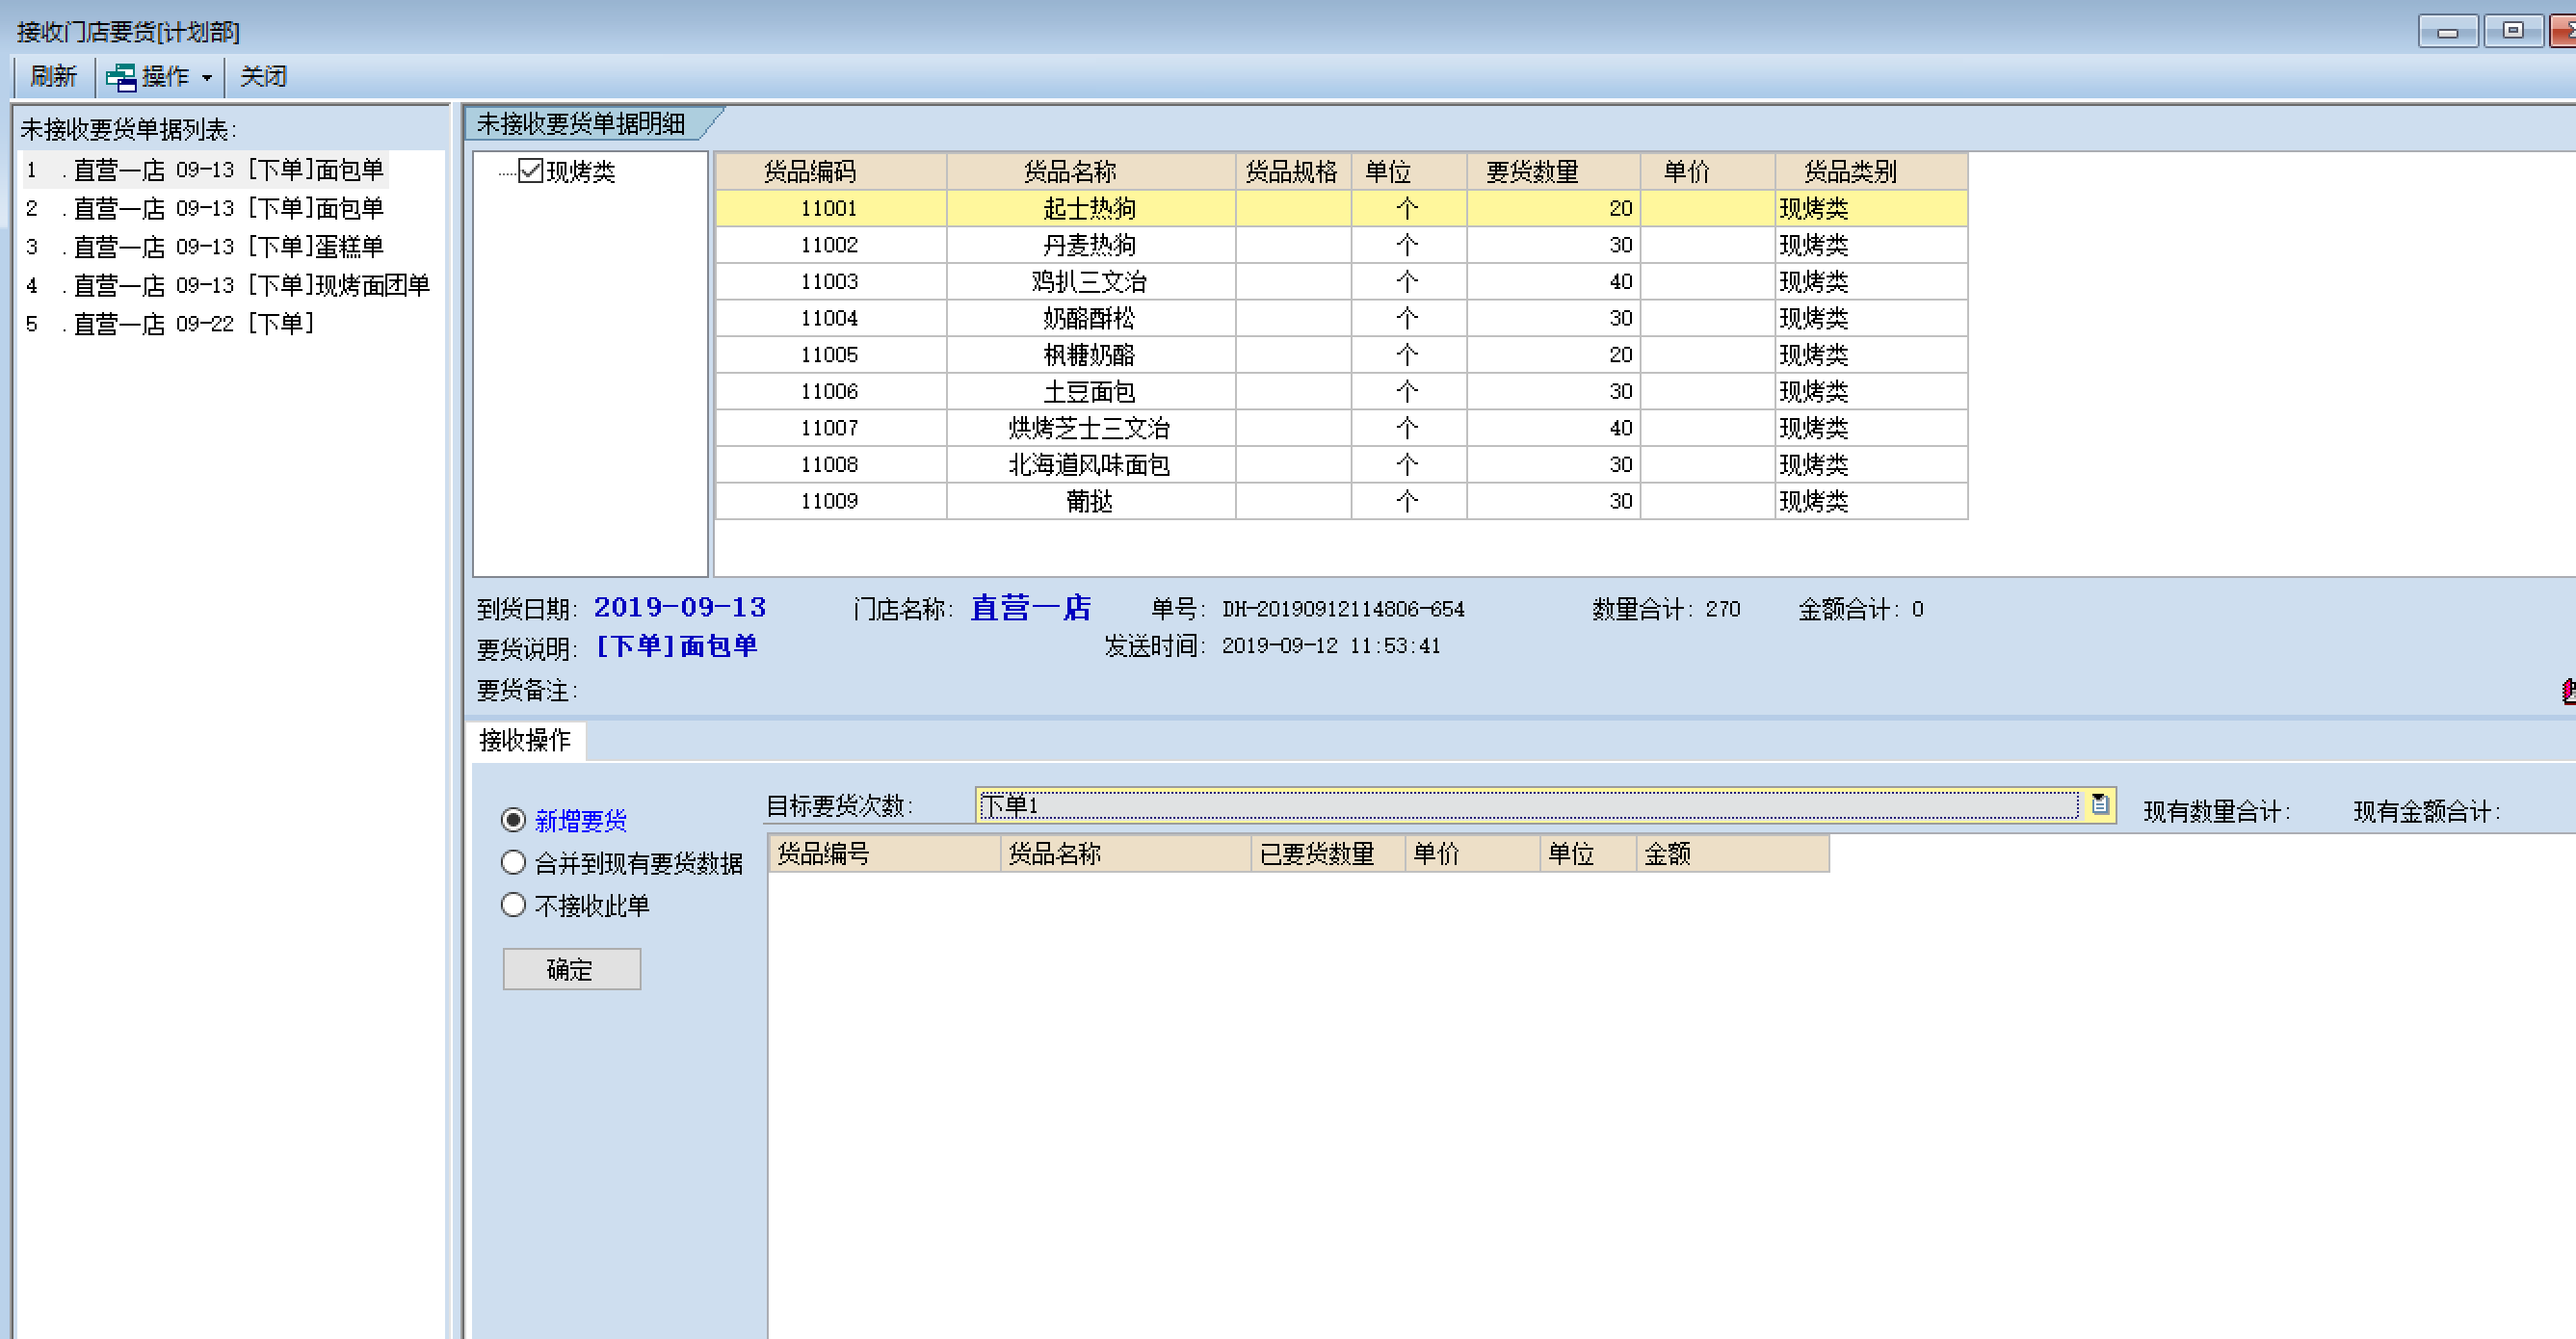Select order 1 直营一店 09-13 [下单]面包单

coord(205,170)
